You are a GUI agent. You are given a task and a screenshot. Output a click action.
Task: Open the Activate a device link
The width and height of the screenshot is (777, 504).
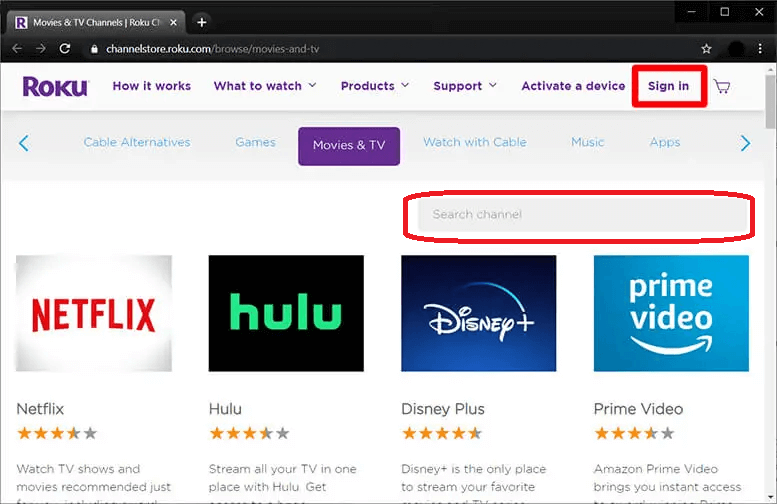click(573, 86)
